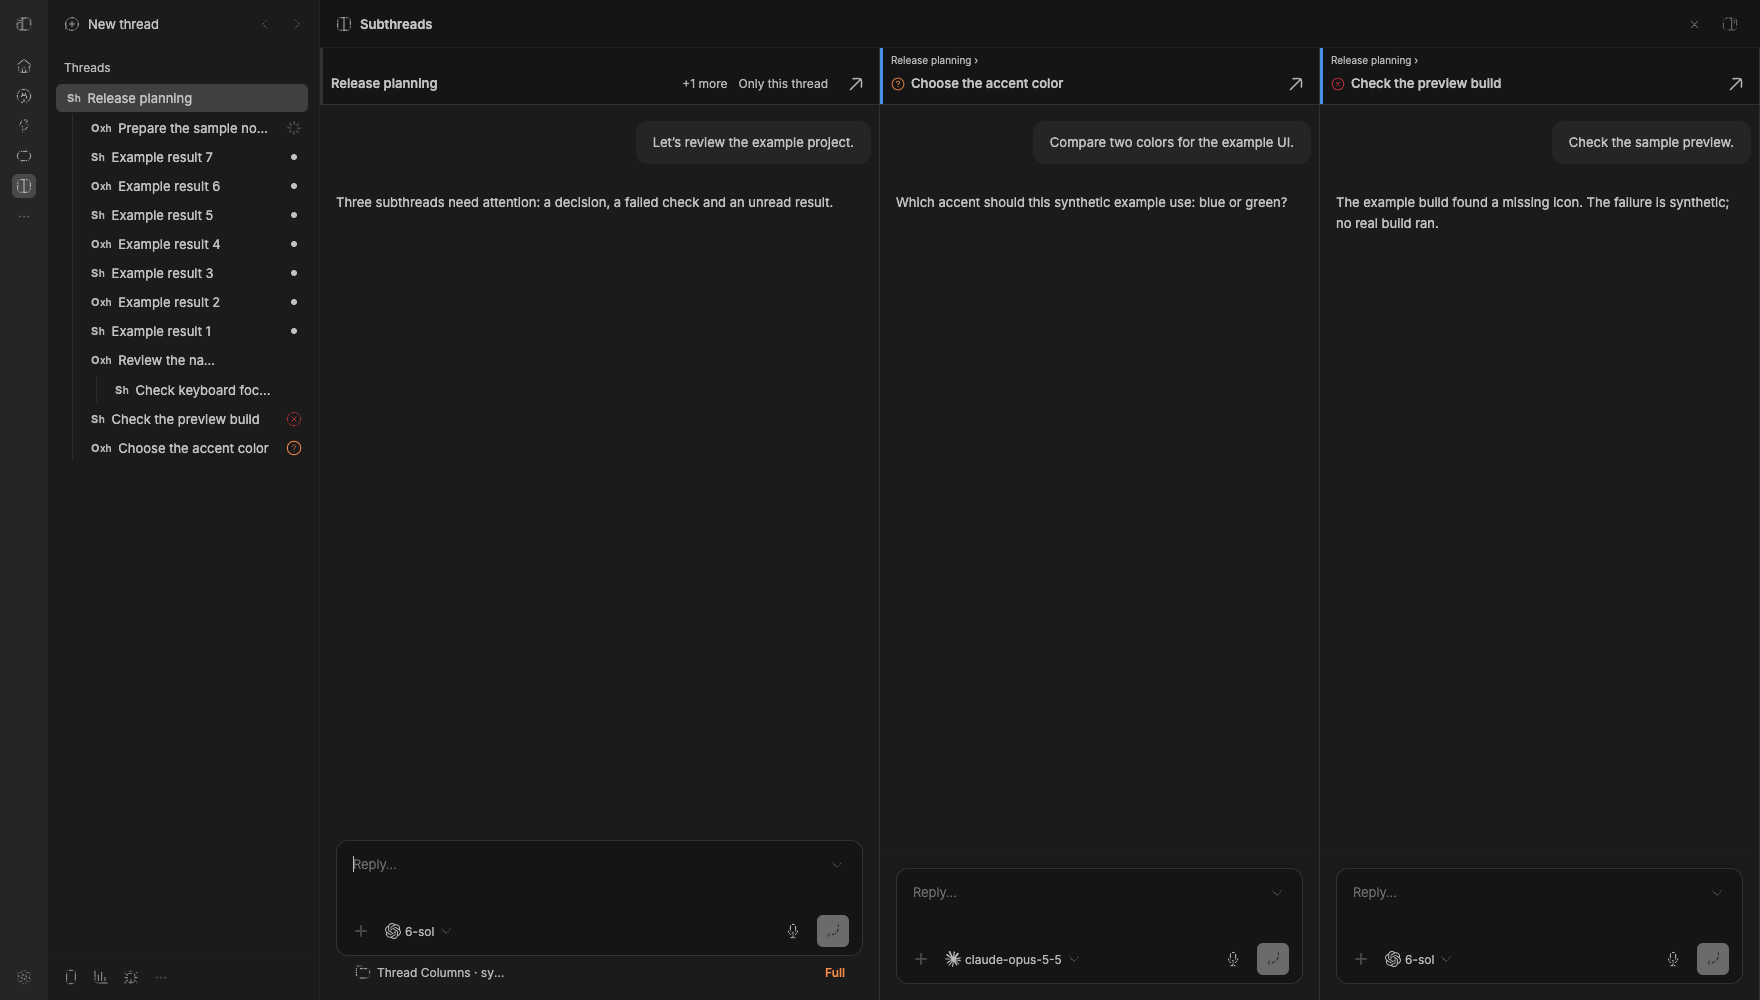Open Check the preview build in full view arrow
Screen dimensions: 1760x1000
coord(1736,84)
